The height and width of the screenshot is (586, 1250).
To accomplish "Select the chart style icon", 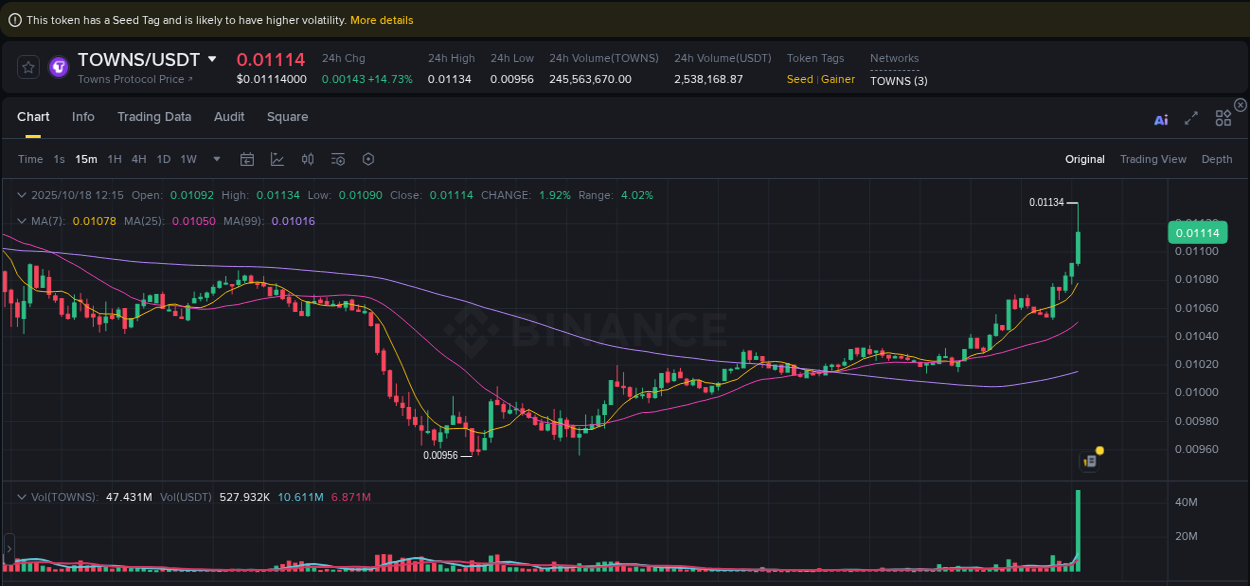I will tap(275, 159).
